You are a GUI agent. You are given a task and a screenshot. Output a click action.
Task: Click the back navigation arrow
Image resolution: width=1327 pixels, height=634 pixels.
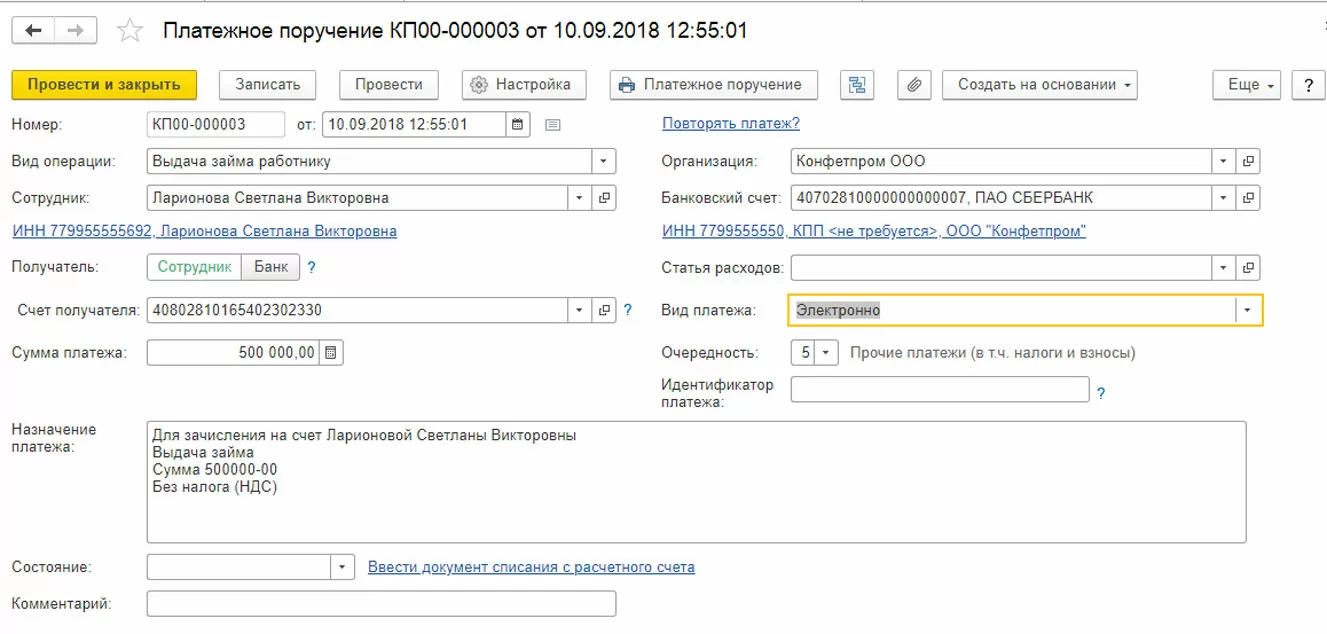pos(34,31)
